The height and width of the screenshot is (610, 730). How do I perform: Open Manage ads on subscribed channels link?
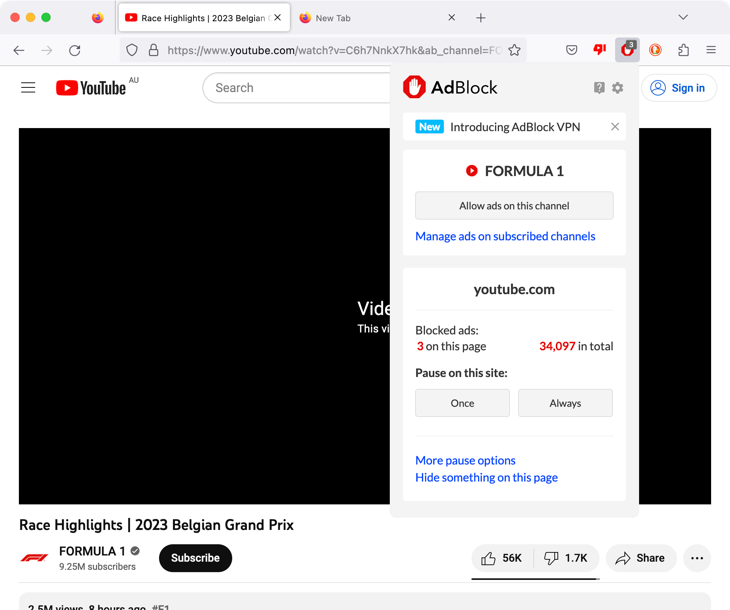[x=505, y=236]
